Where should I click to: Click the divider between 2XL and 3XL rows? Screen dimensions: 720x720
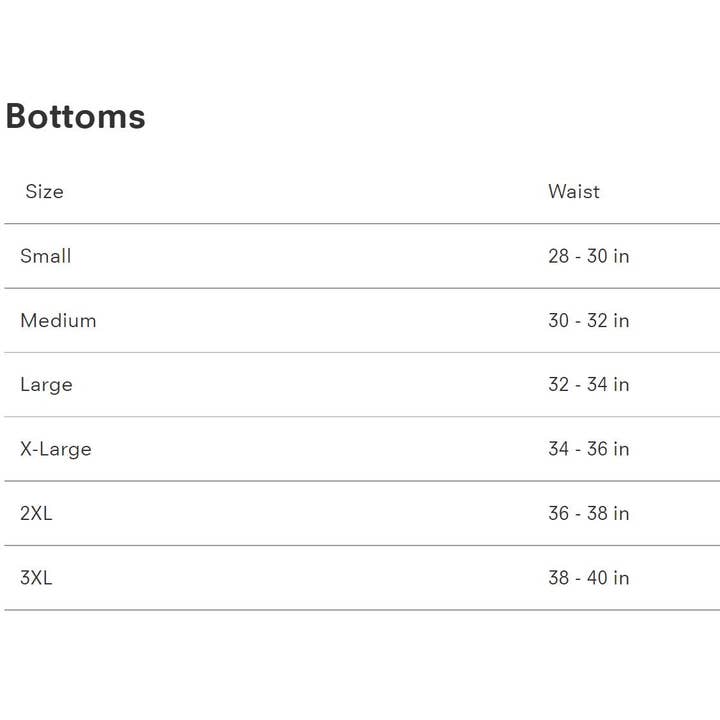(360, 546)
